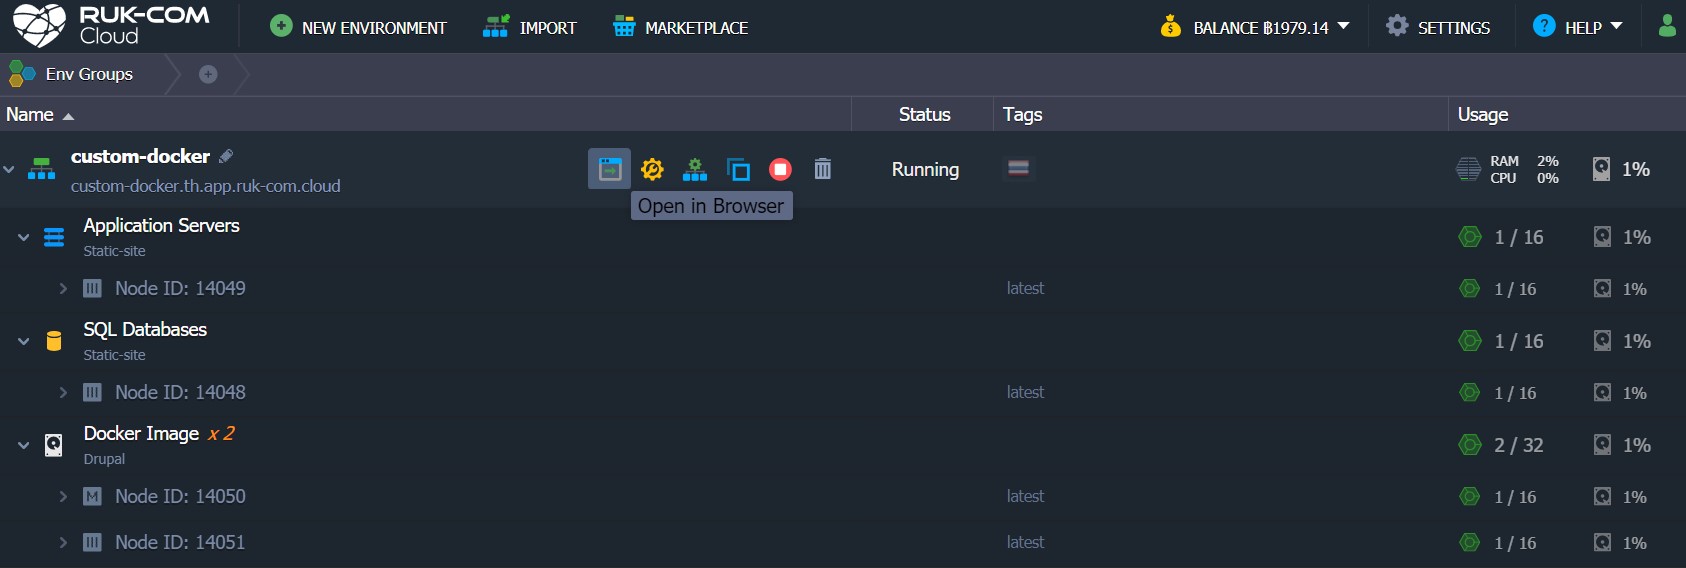Click the region flag tag icon

click(1018, 168)
